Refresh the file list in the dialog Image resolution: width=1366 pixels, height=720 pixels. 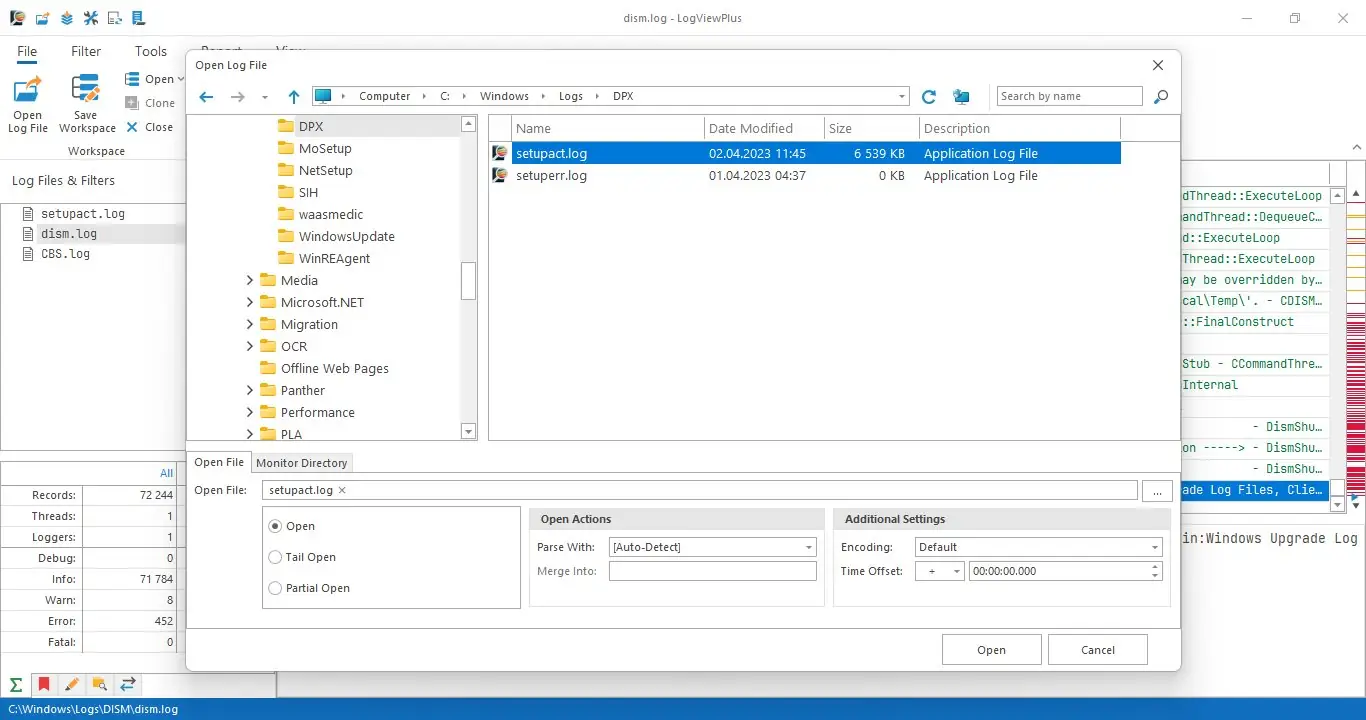point(929,97)
